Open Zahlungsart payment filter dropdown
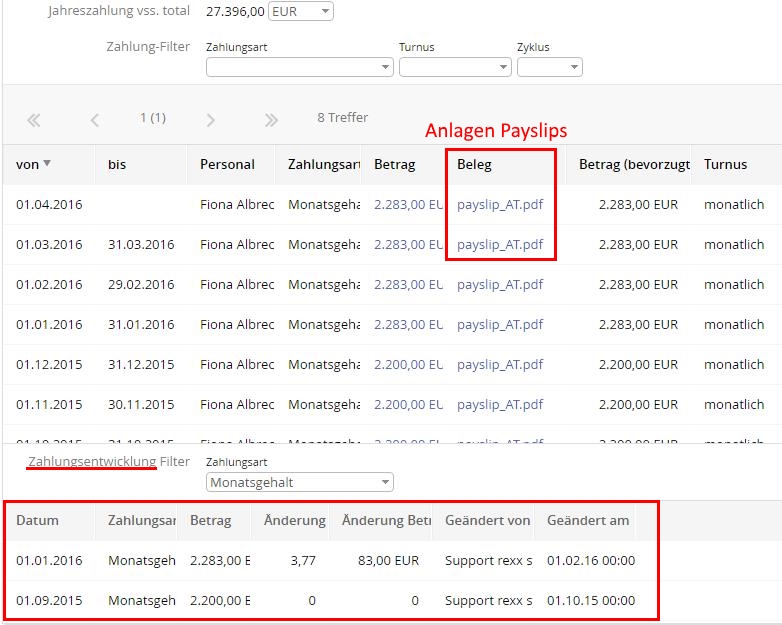The image size is (782, 625). [300, 67]
